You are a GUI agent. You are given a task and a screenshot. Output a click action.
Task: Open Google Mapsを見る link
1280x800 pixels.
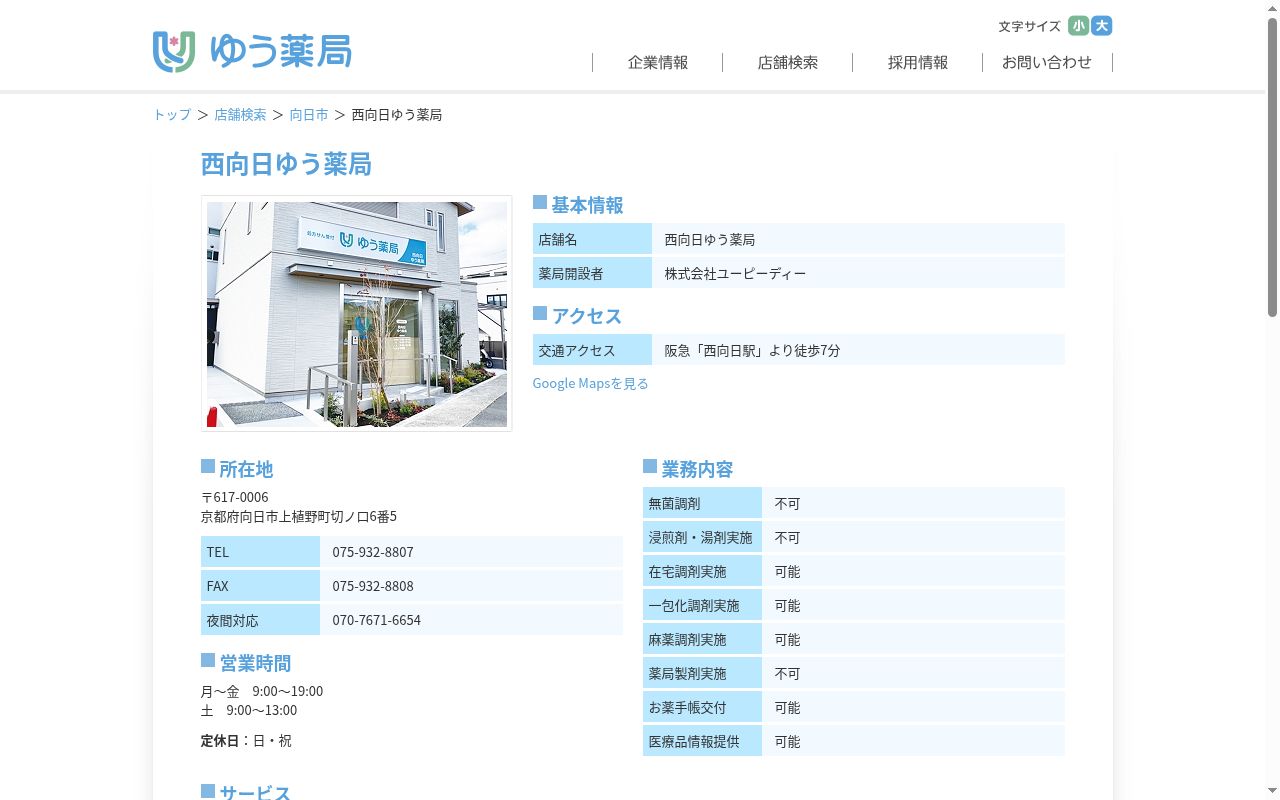pos(591,383)
